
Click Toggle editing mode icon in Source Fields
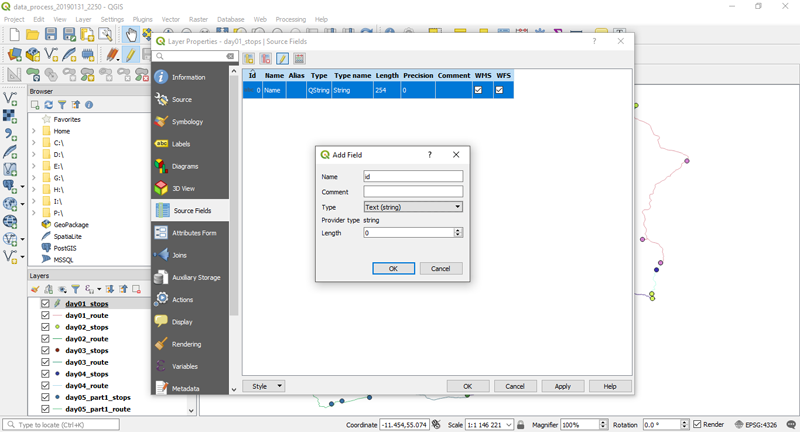click(282, 59)
